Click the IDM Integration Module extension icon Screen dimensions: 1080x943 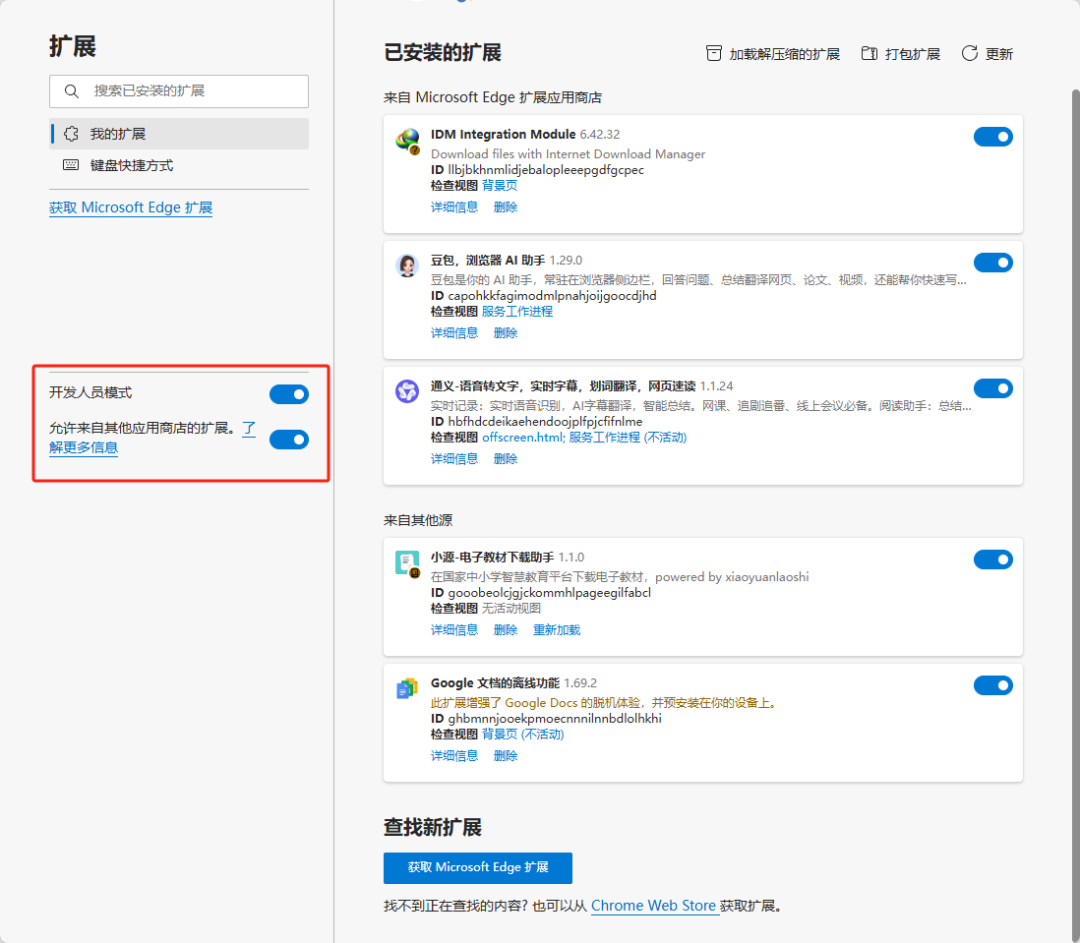[407, 140]
